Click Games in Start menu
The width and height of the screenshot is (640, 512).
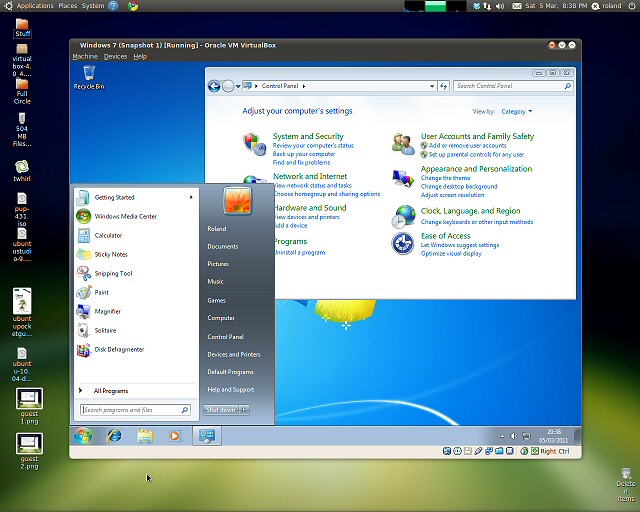(216, 301)
